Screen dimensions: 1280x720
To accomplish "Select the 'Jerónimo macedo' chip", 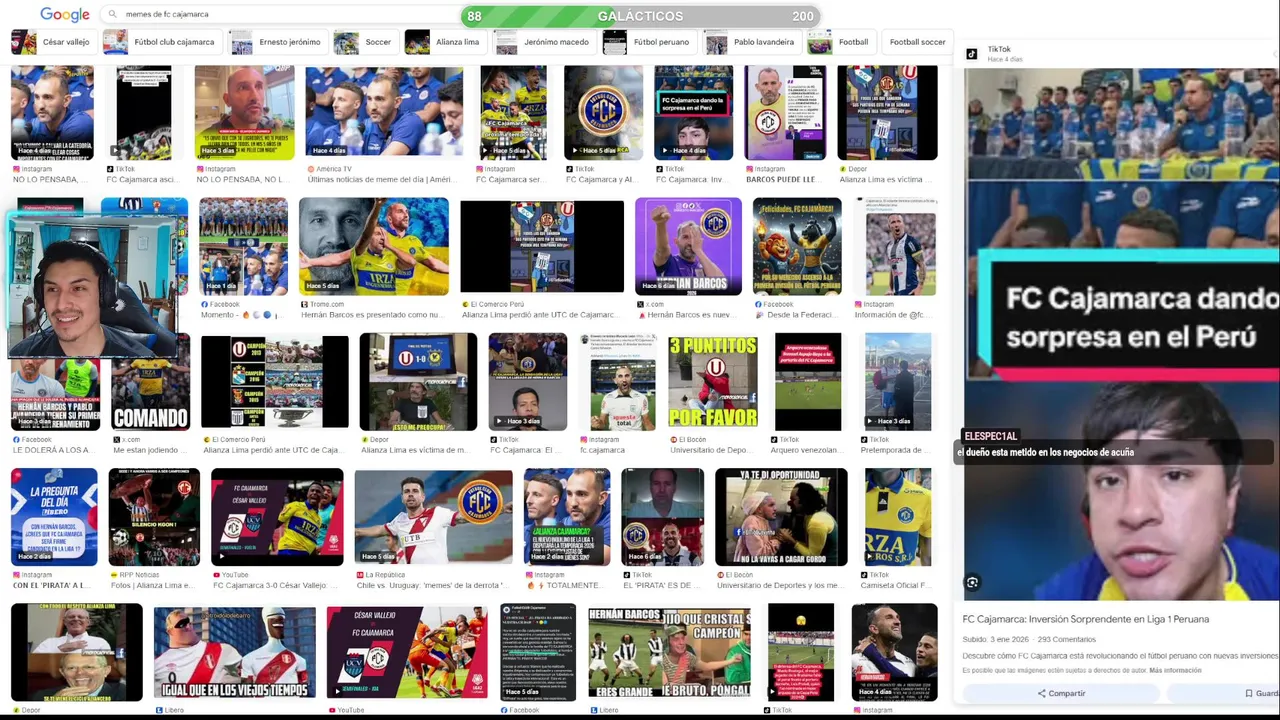I will point(543,42).
